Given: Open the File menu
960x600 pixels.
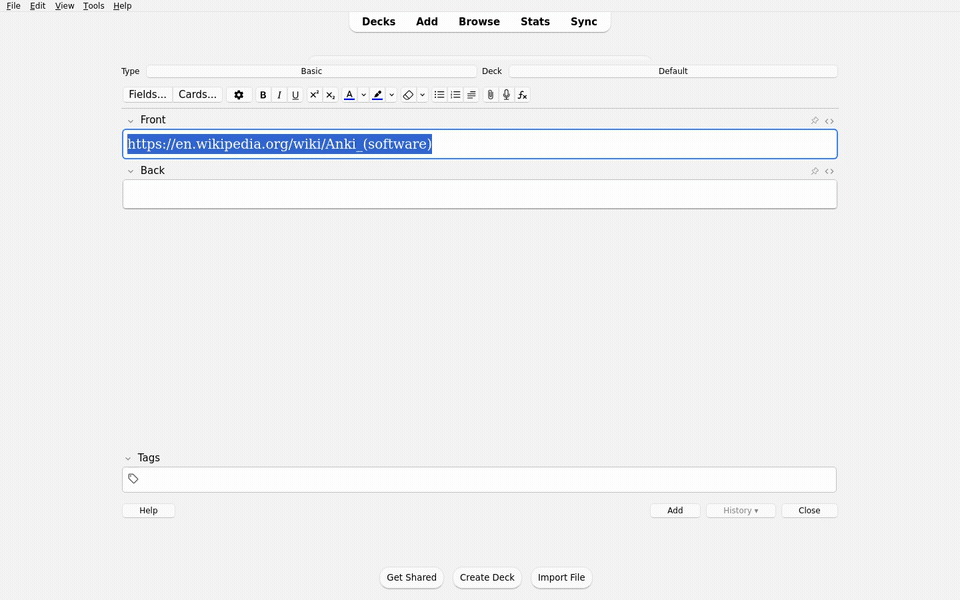Looking at the screenshot, I should 13,6.
